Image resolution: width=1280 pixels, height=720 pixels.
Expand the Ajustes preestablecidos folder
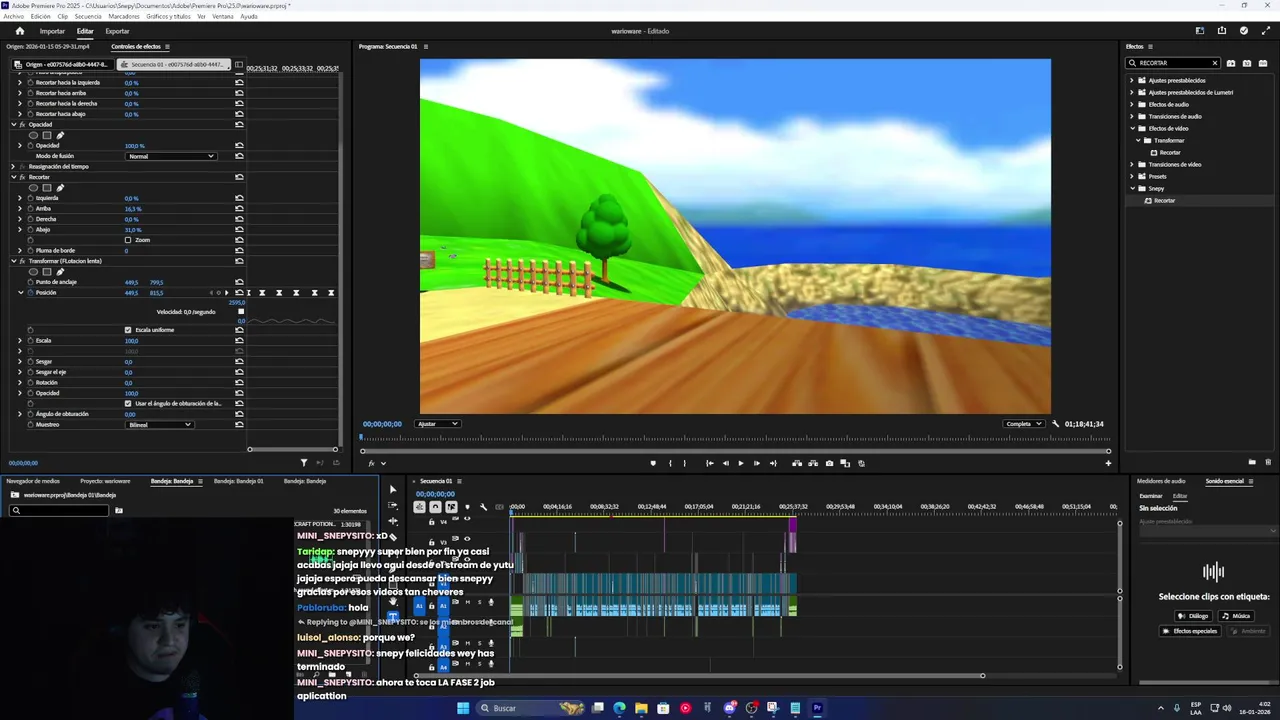[1132, 80]
